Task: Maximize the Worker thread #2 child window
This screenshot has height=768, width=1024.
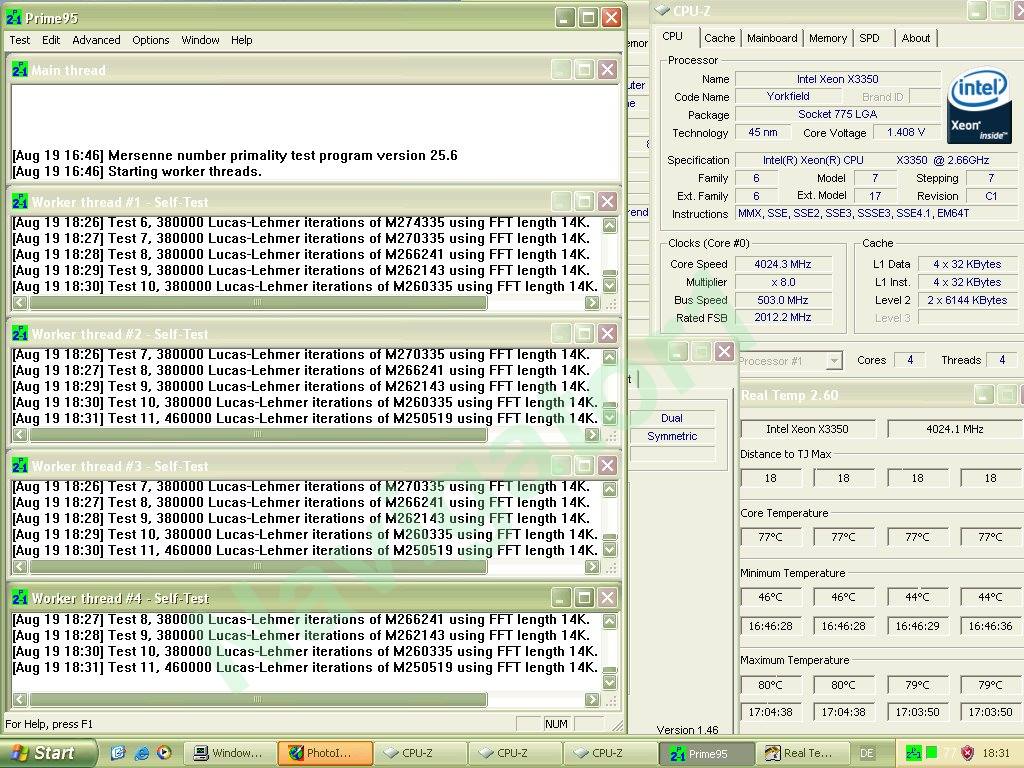Action: (x=584, y=334)
